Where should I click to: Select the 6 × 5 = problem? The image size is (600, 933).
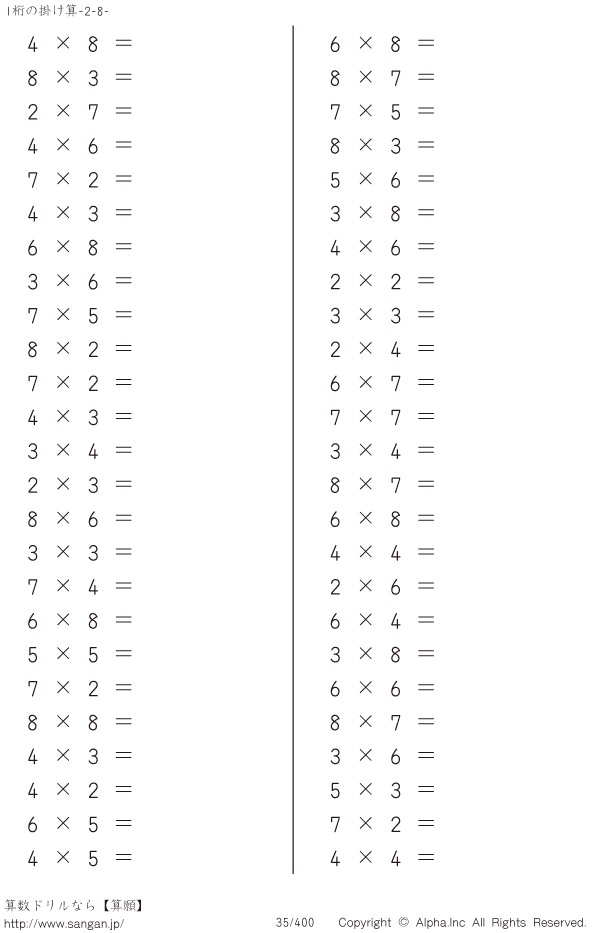(x=80, y=824)
